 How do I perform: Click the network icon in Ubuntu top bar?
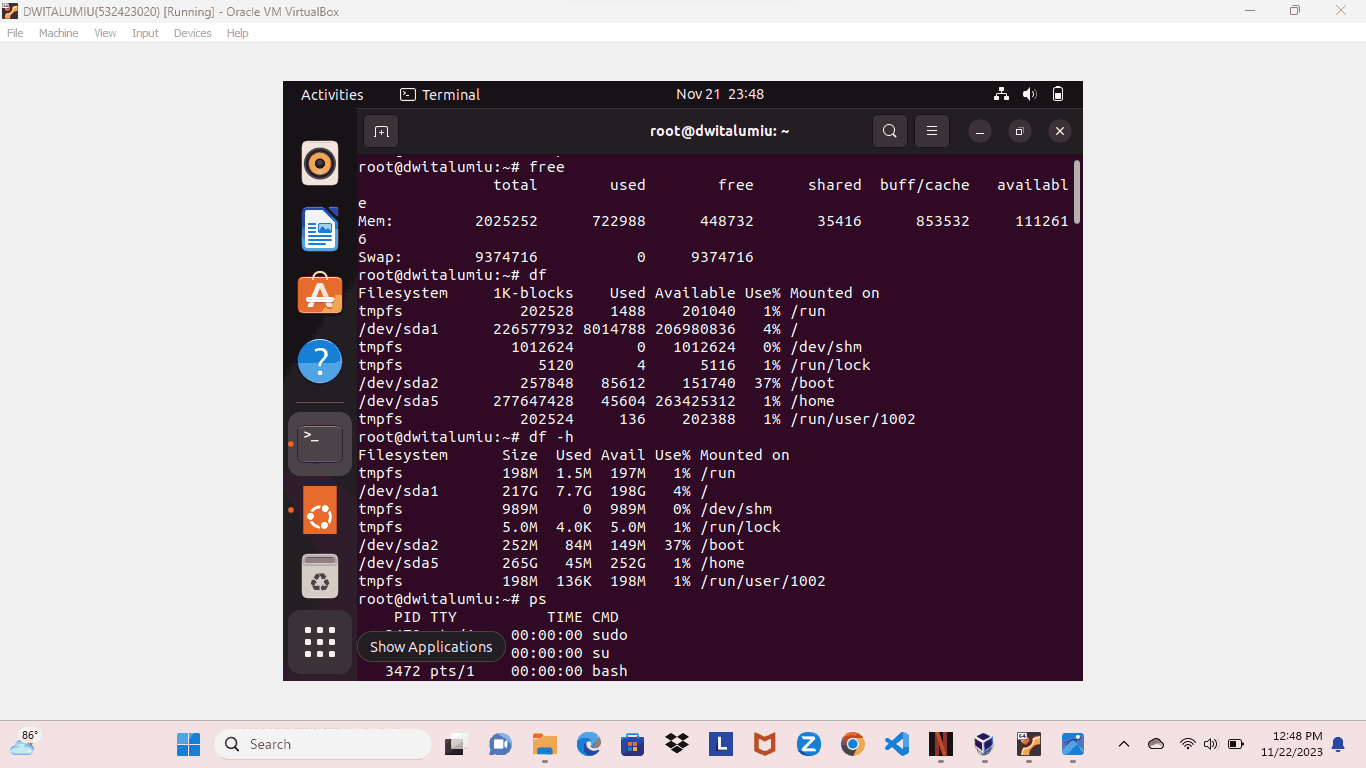tap(1001, 94)
